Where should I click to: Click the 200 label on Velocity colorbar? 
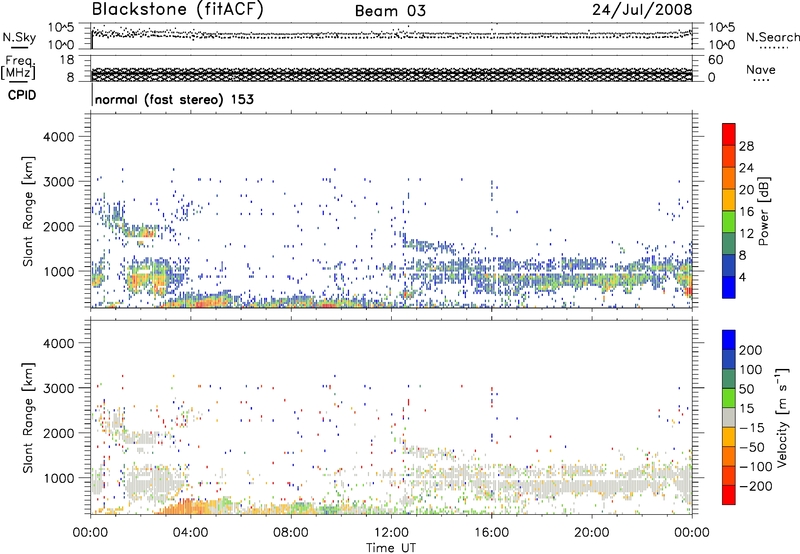point(751,350)
